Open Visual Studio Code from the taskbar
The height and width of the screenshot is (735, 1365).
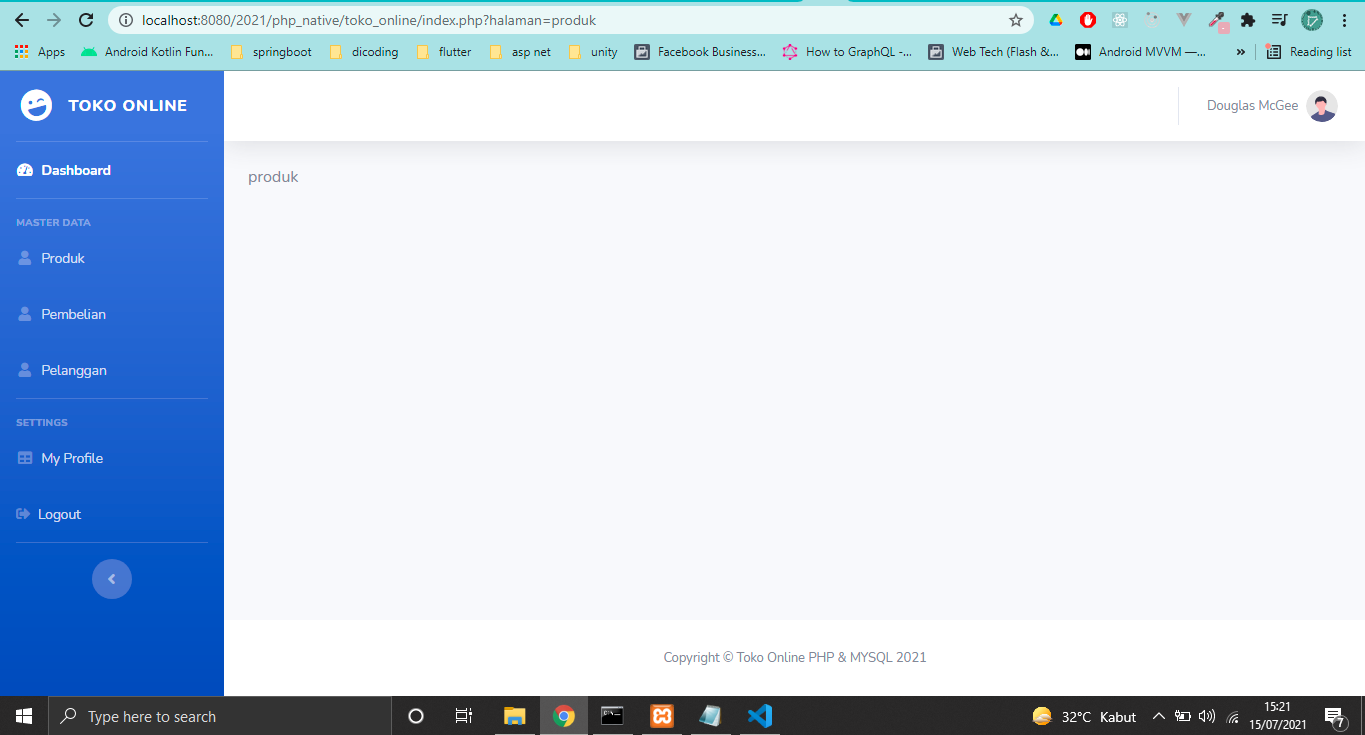click(x=759, y=716)
